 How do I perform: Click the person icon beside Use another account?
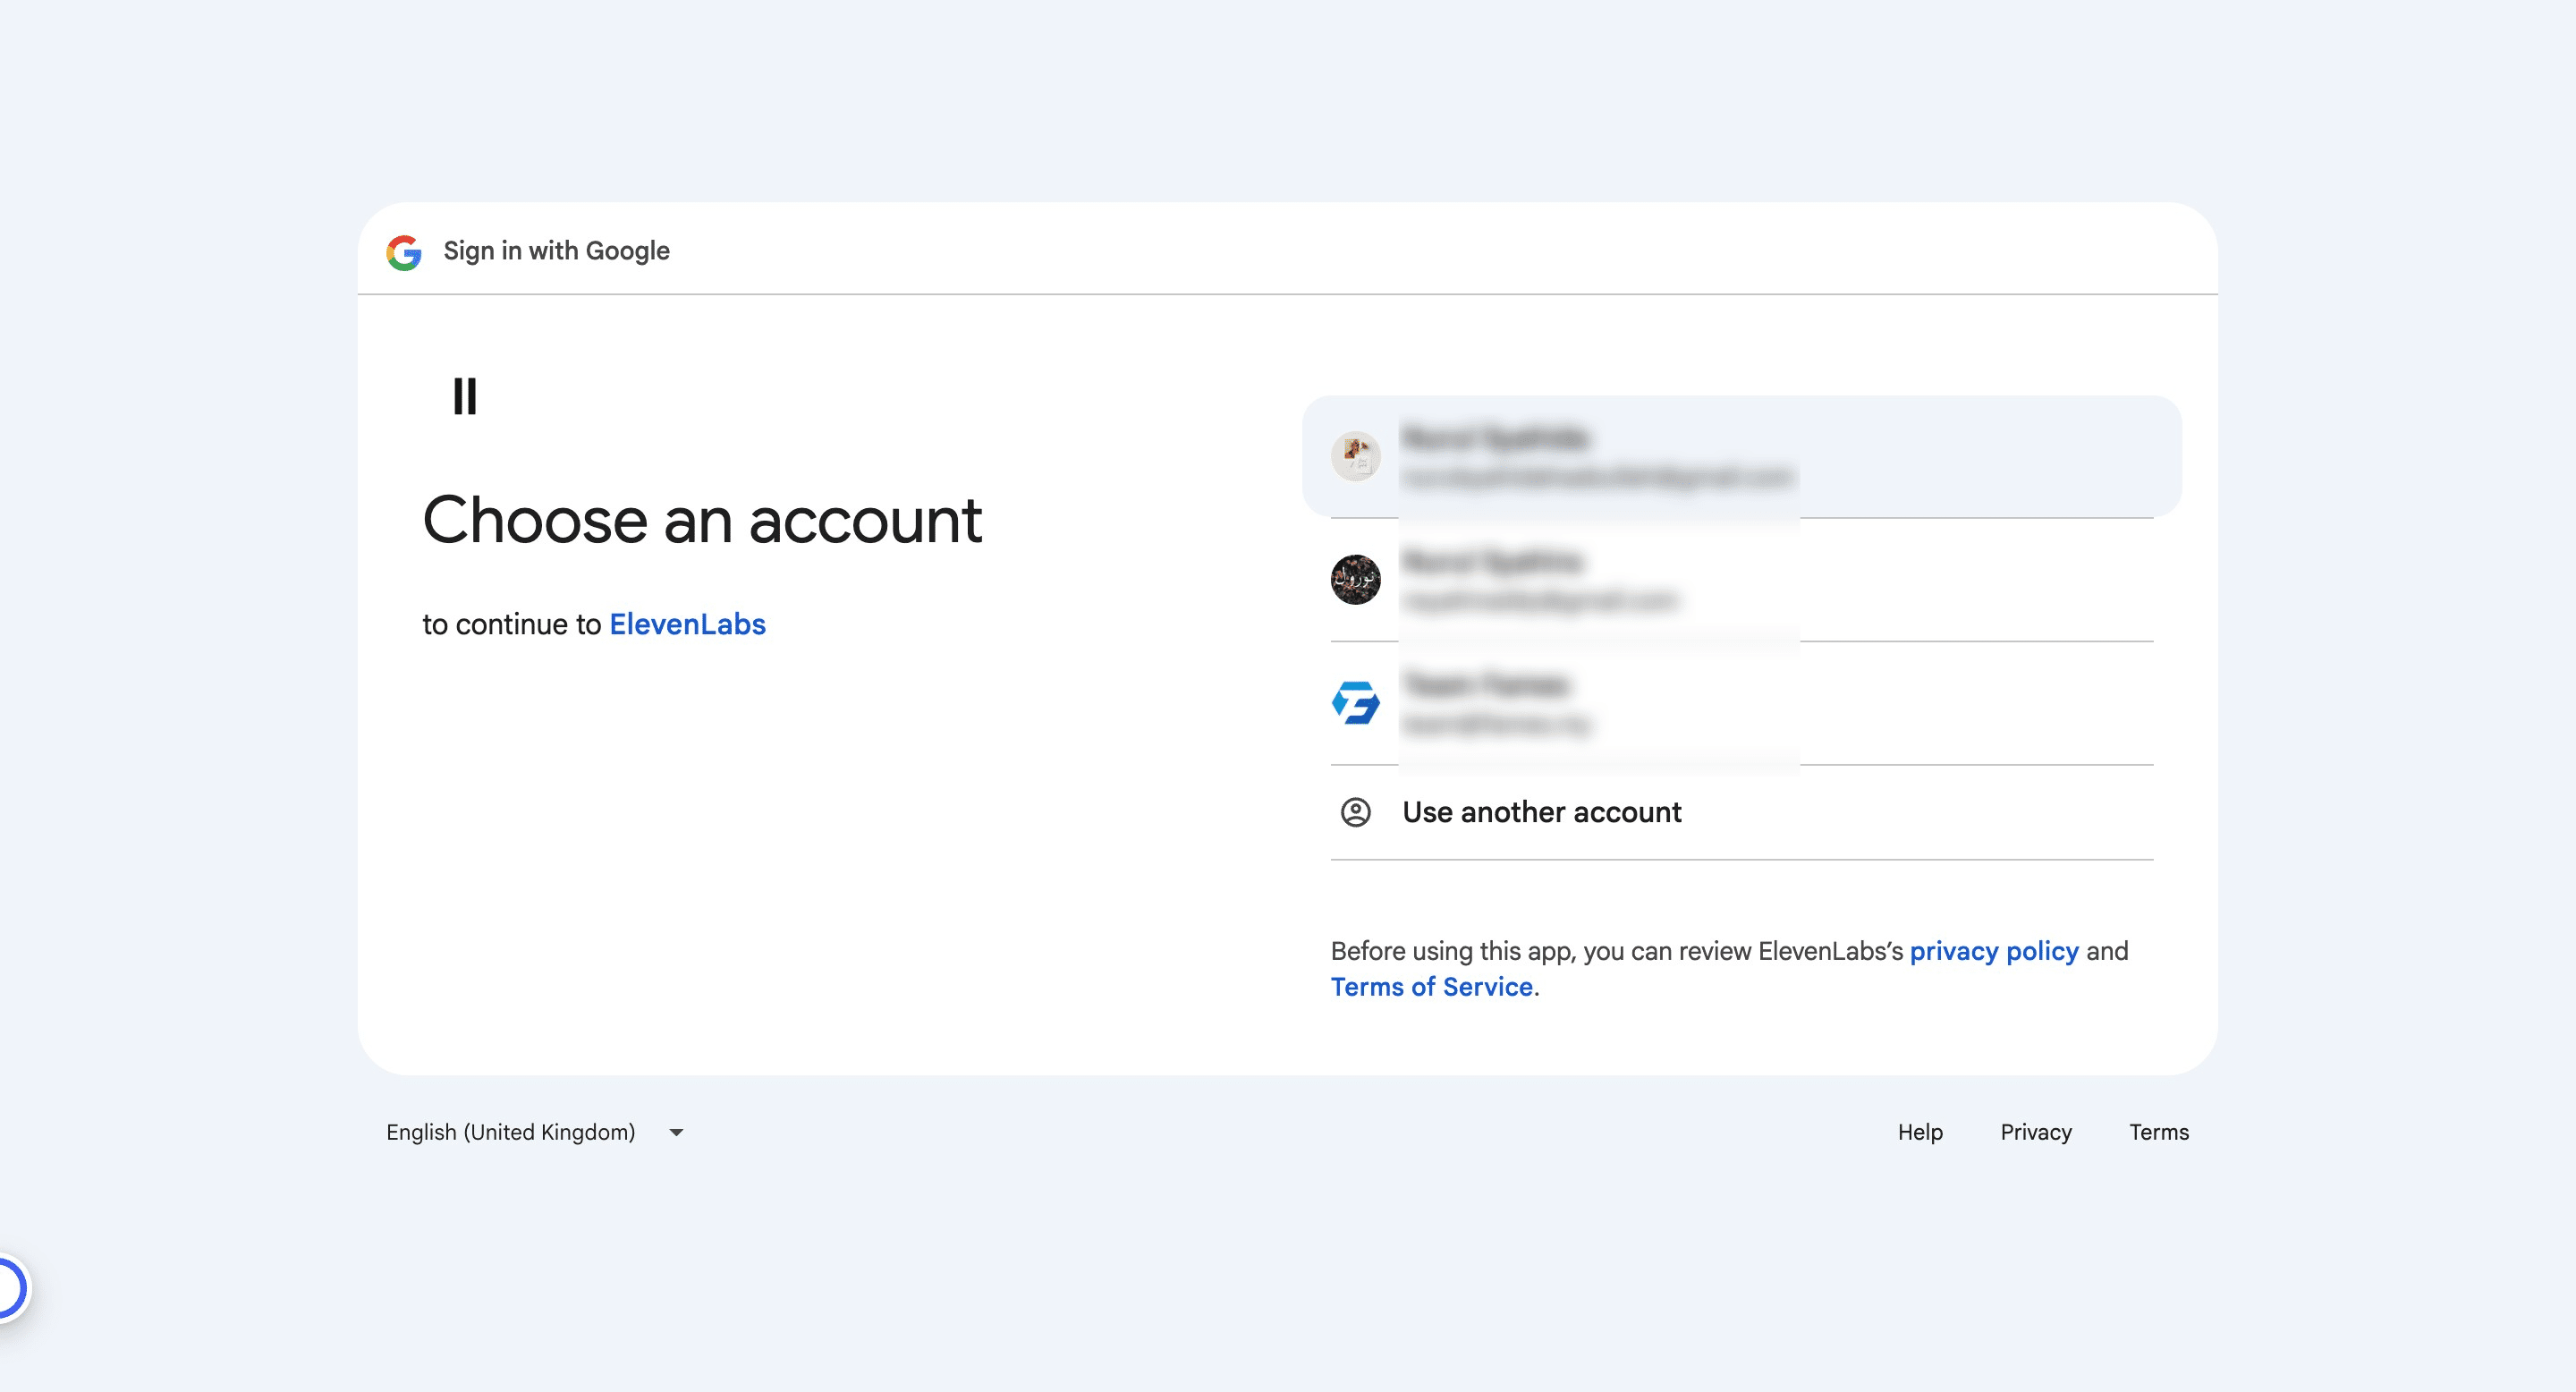pos(1355,812)
